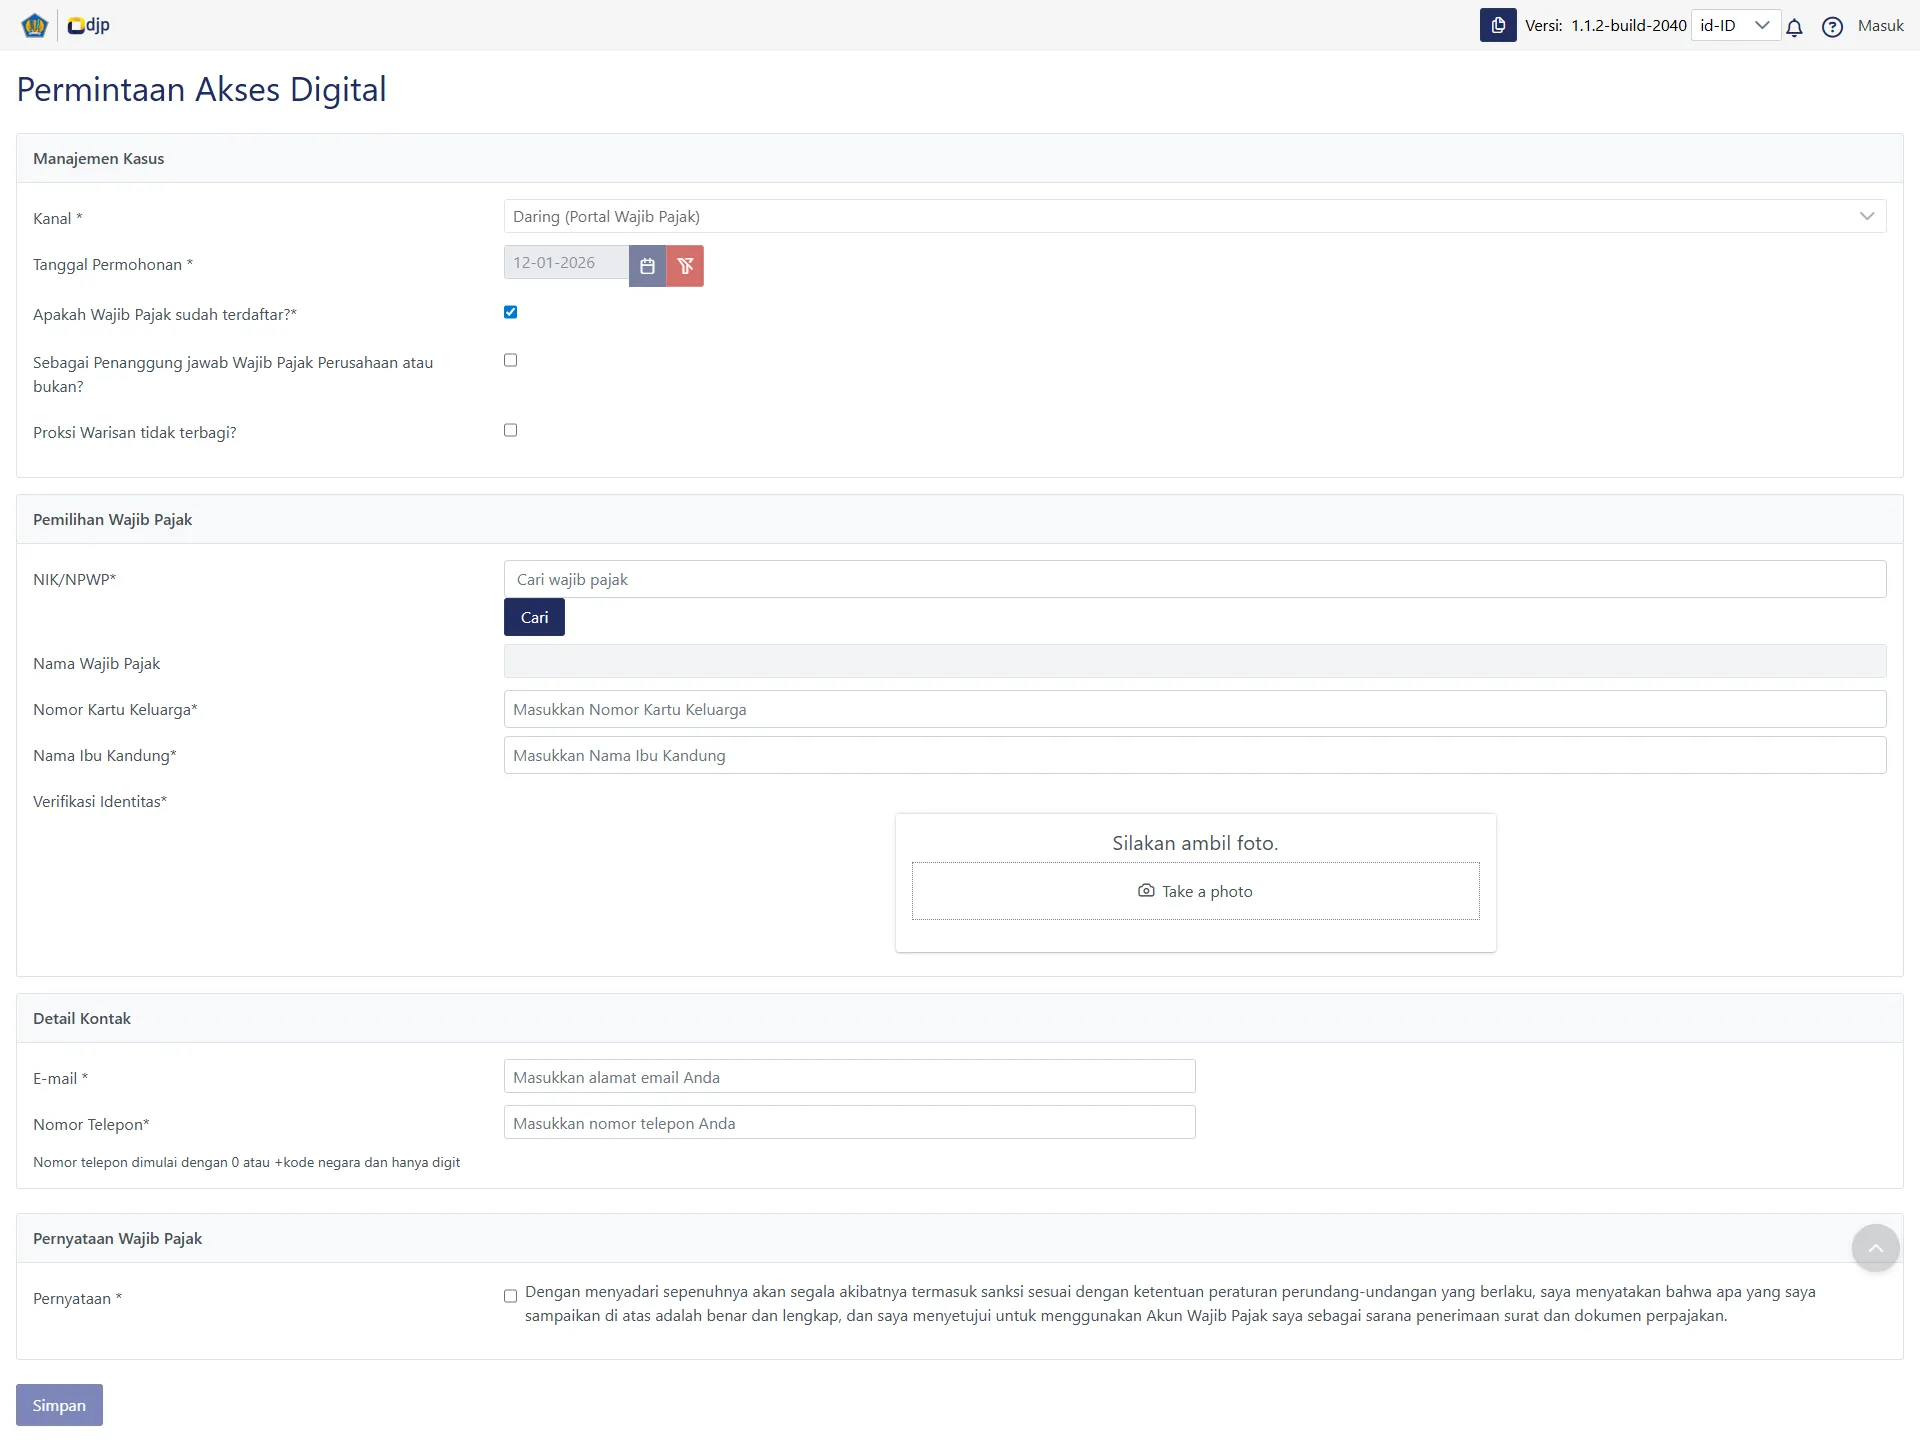Enable Proksi Warisan tidak terbagi checkbox
The height and width of the screenshot is (1442, 1920).
tap(510, 430)
